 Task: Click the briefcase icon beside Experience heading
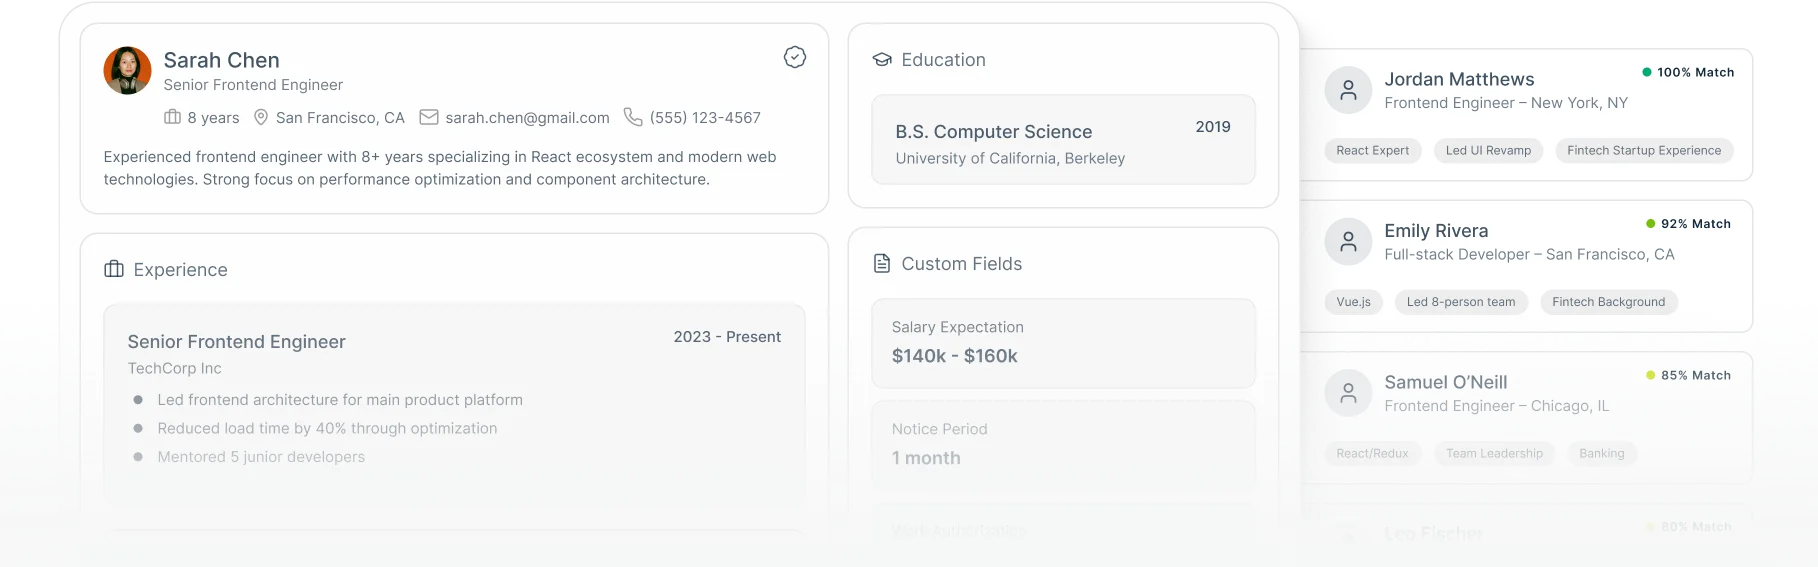114,269
